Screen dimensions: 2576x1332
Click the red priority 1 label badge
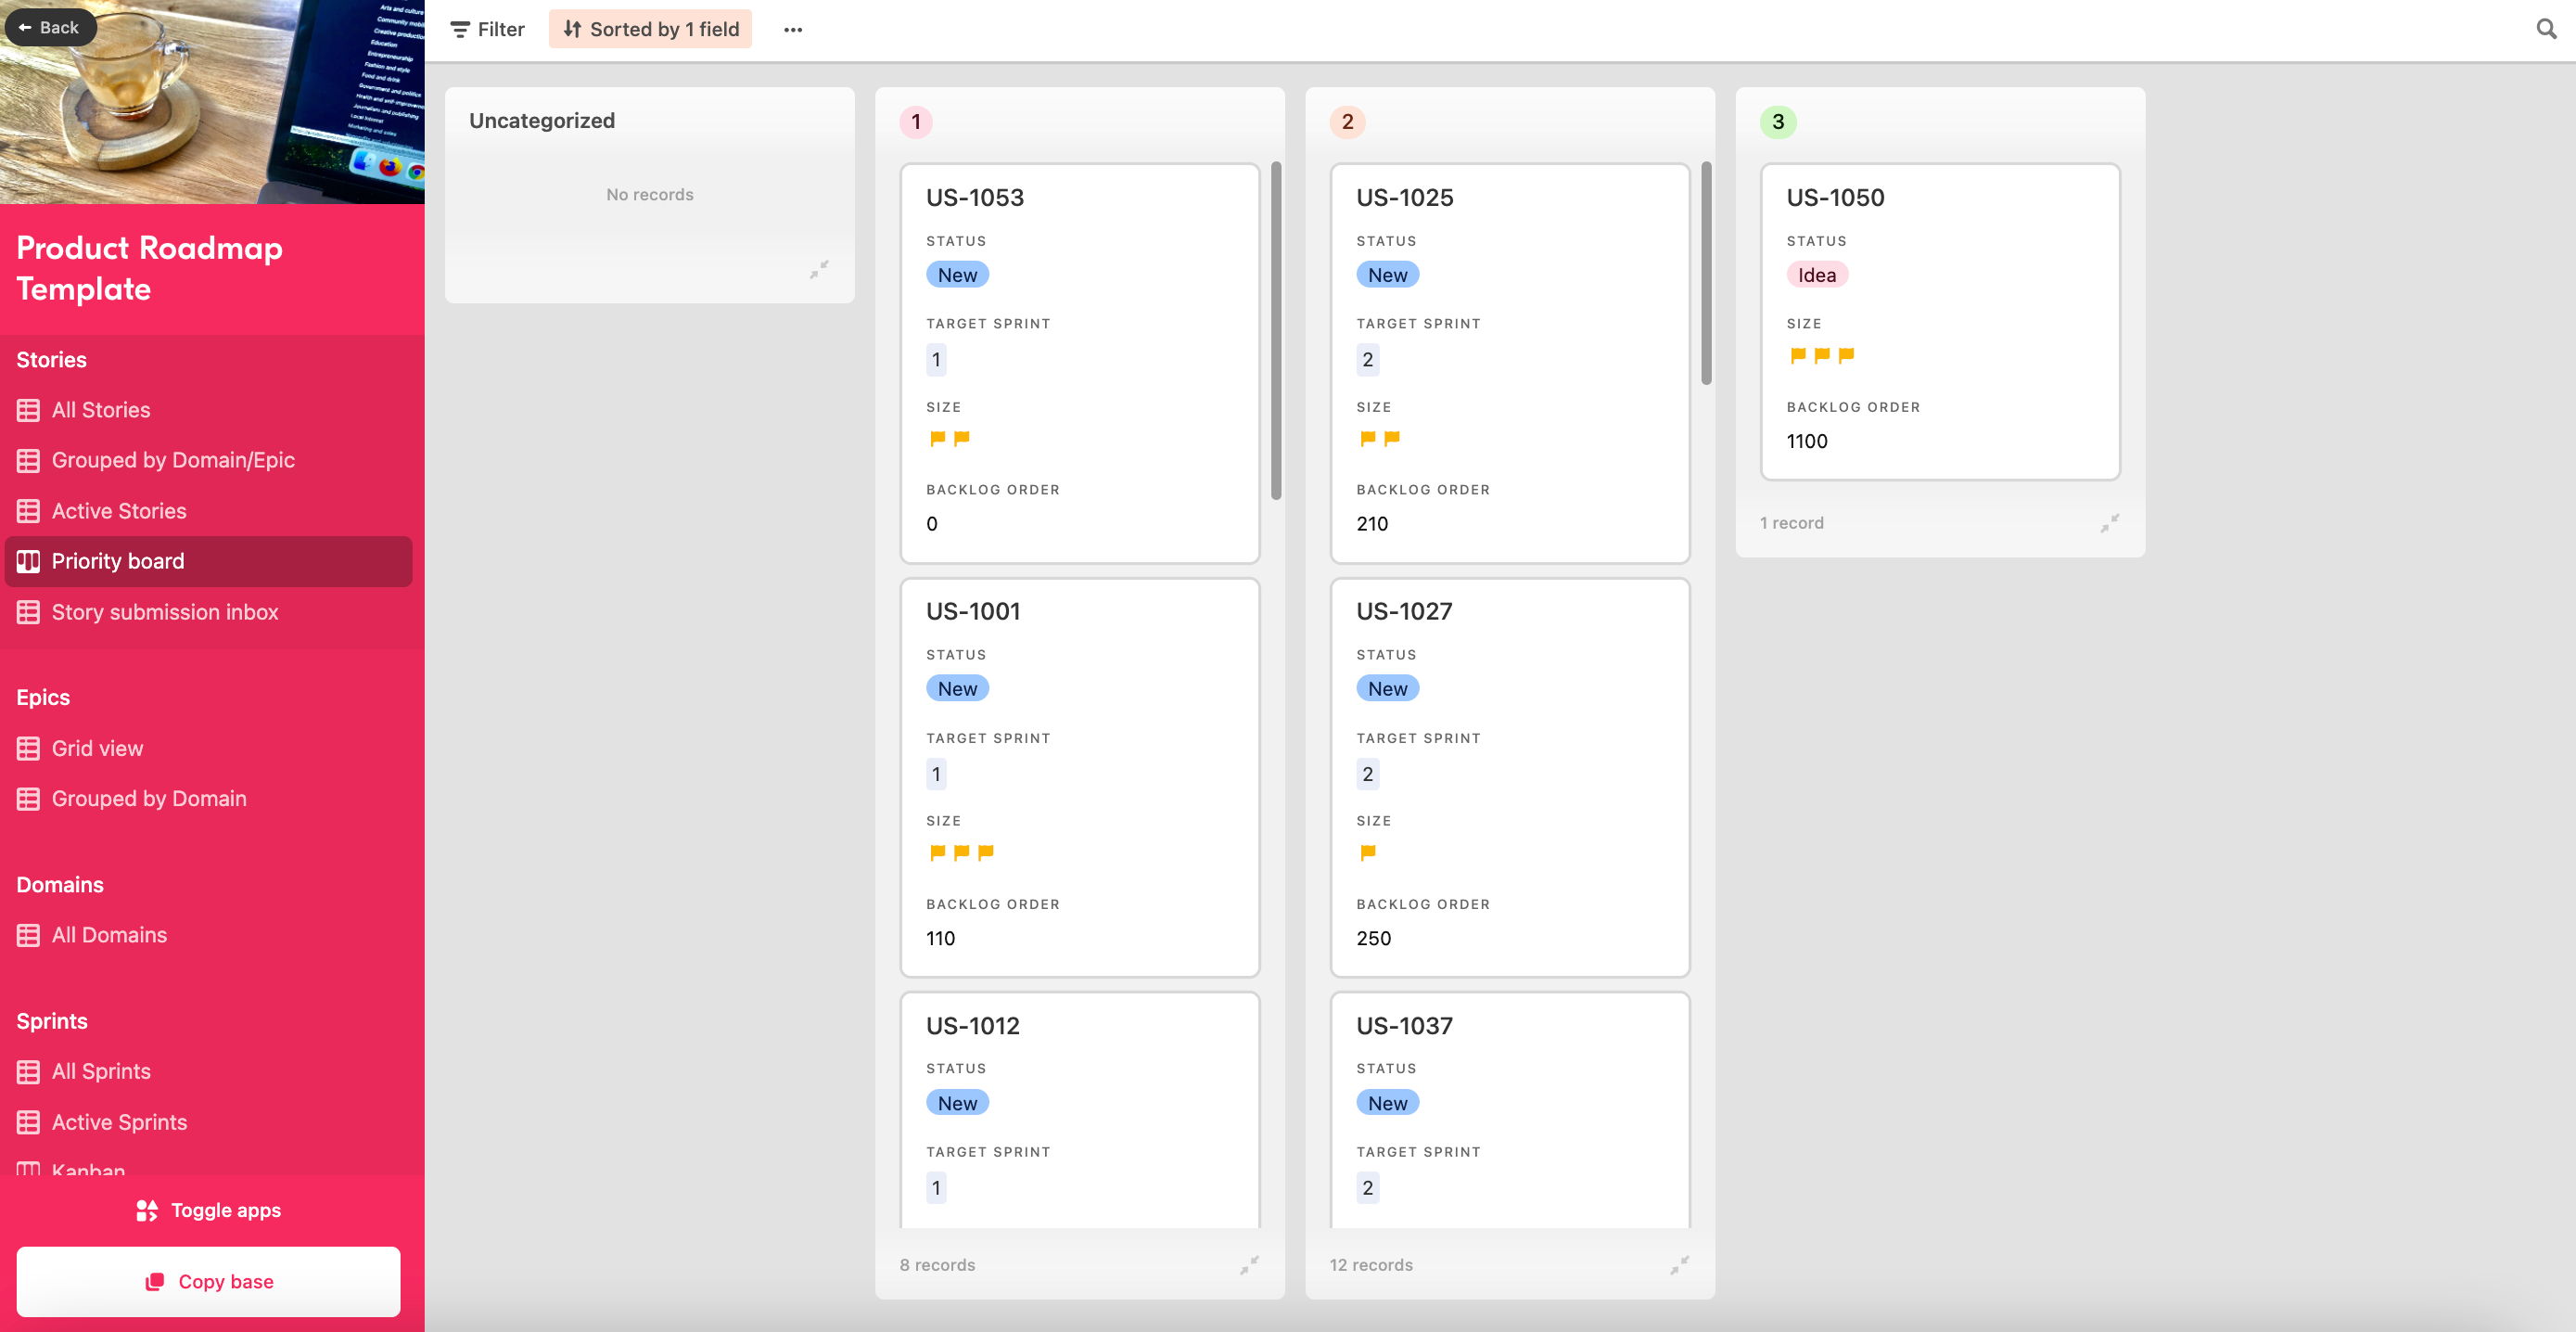point(915,122)
